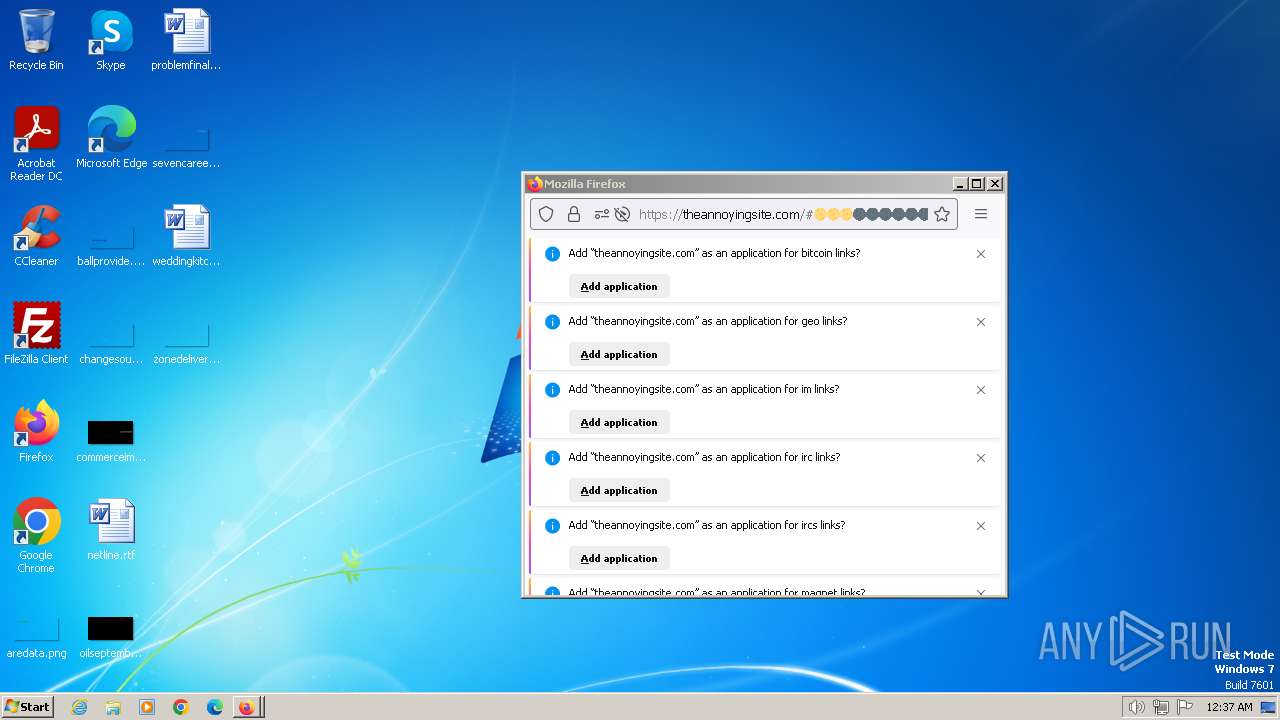Bookmark this page with the star icon
This screenshot has width=1280, height=720.
(x=942, y=214)
